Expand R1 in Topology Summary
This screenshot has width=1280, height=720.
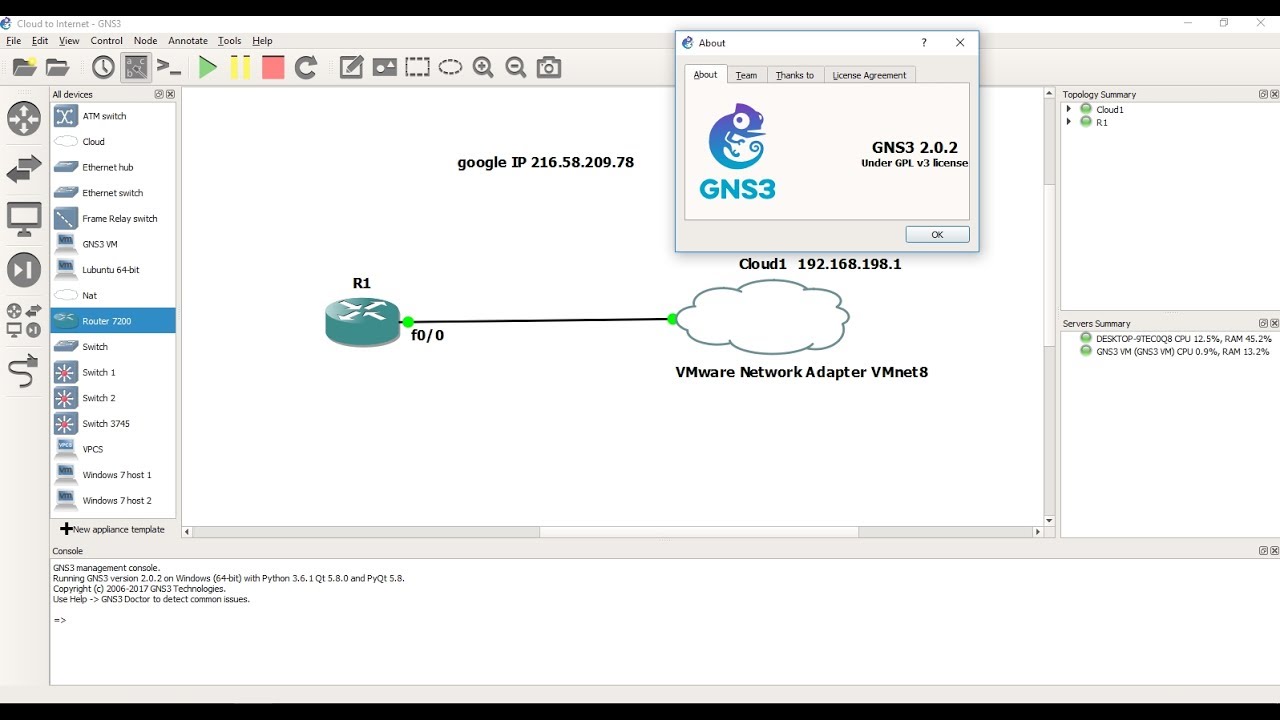[x=1069, y=122]
